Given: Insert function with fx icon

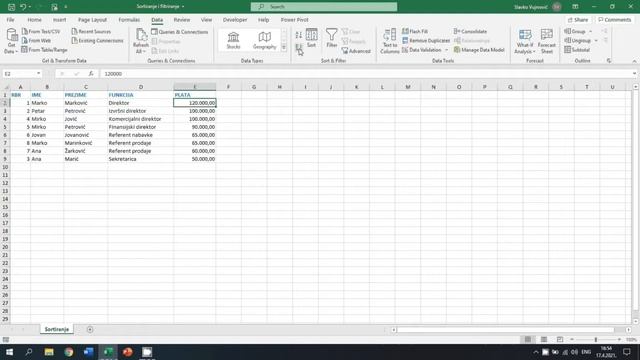Looking at the screenshot, I should pyautogui.click(x=91, y=73).
